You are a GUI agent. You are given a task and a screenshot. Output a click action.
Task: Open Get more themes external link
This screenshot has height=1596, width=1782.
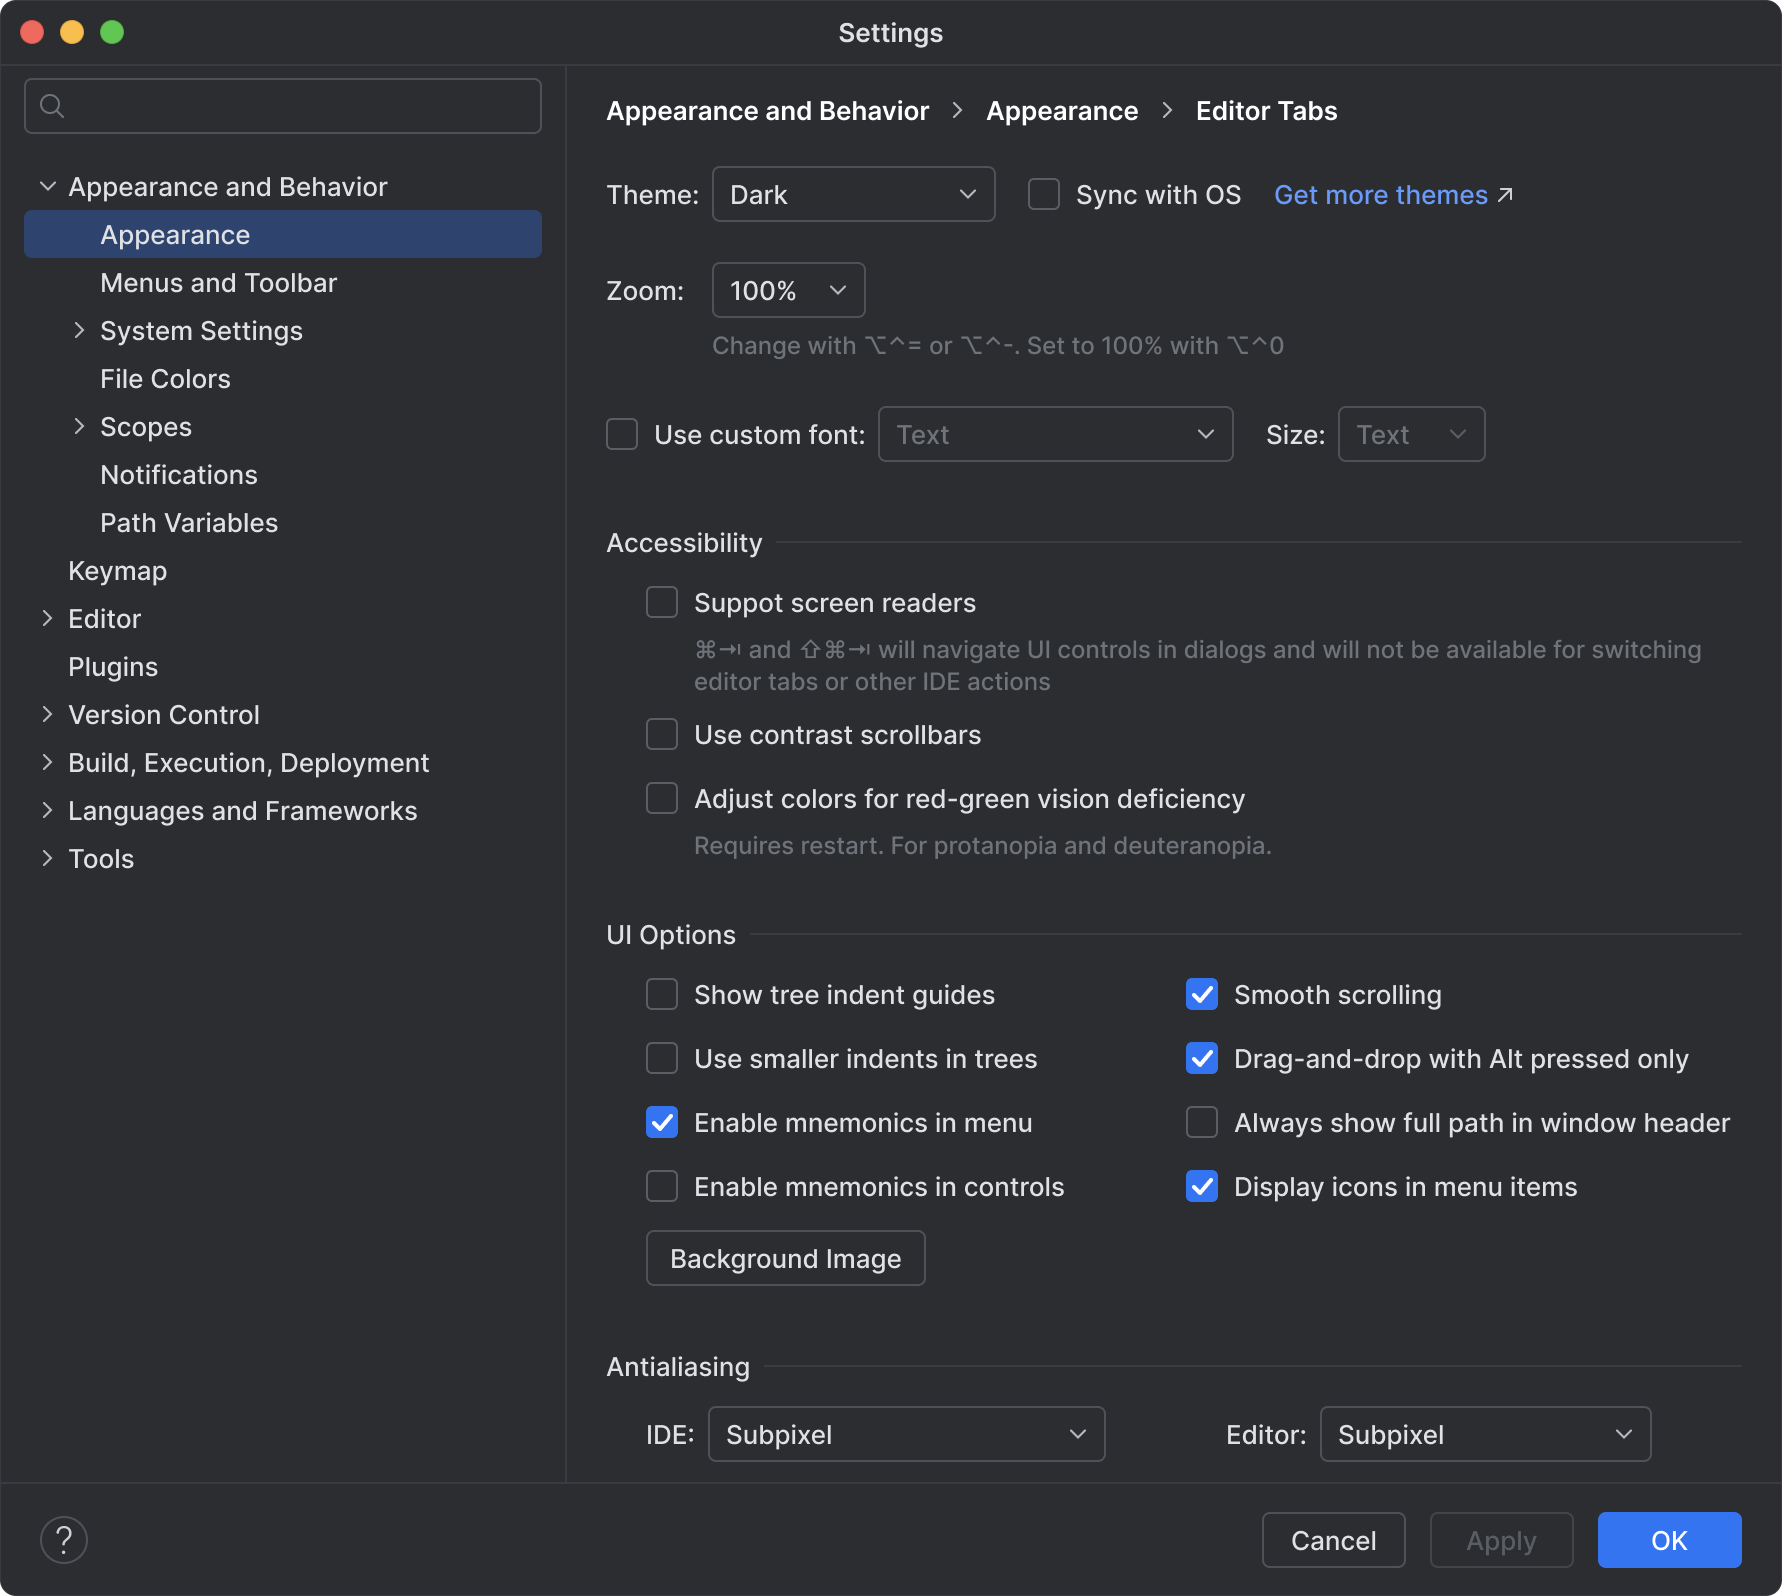click(1380, 194)
